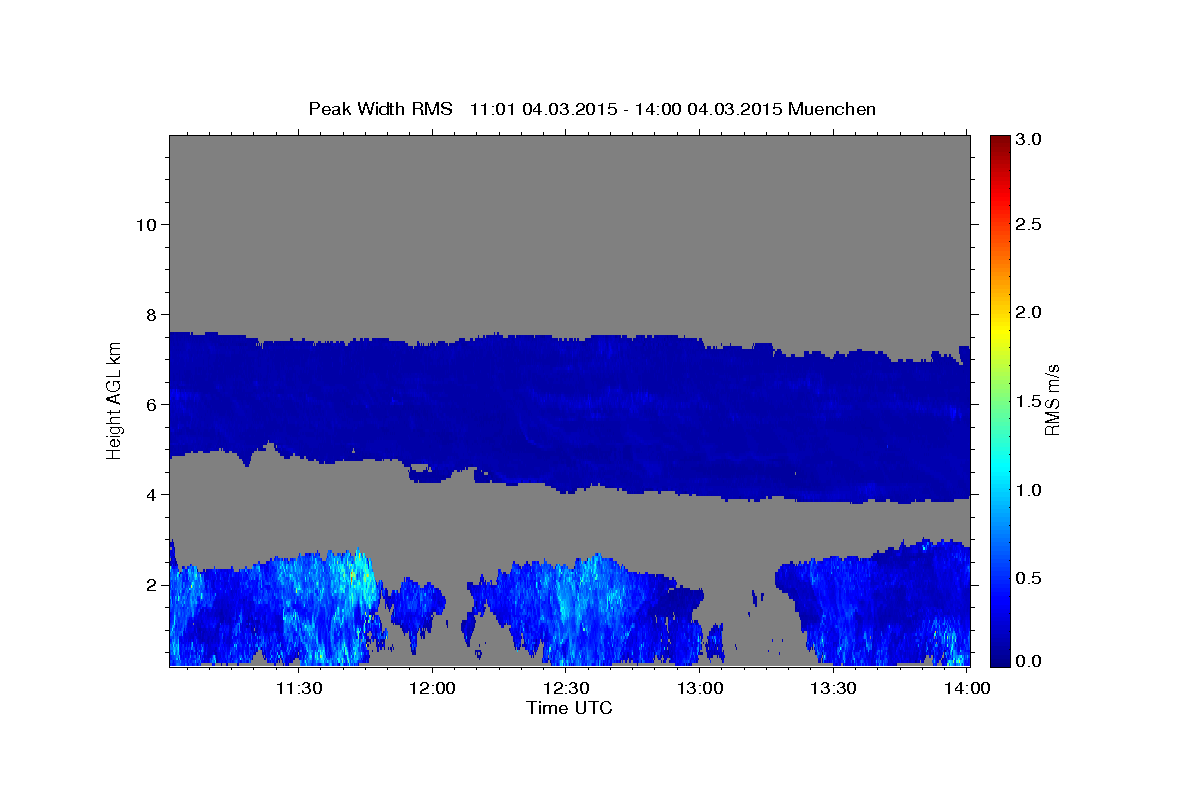Click the 'Muenchen' station name in title
Screen dimensions: 1200x800
click(x=832, y=108)
